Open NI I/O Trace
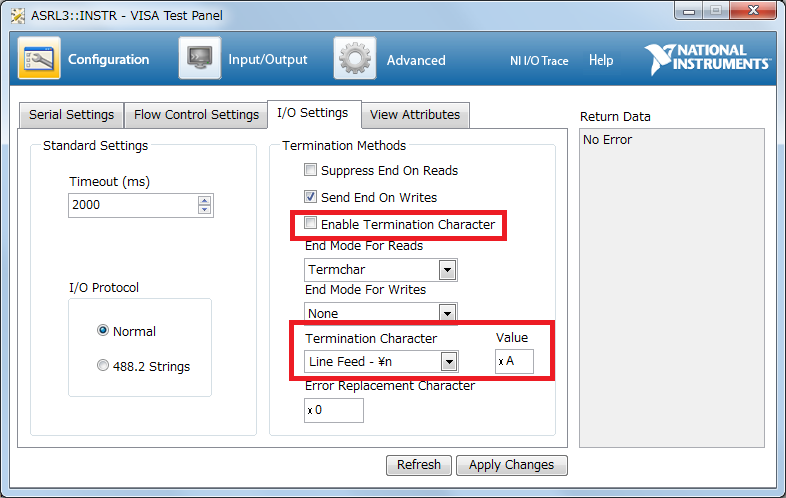 [x=539, y=61]
